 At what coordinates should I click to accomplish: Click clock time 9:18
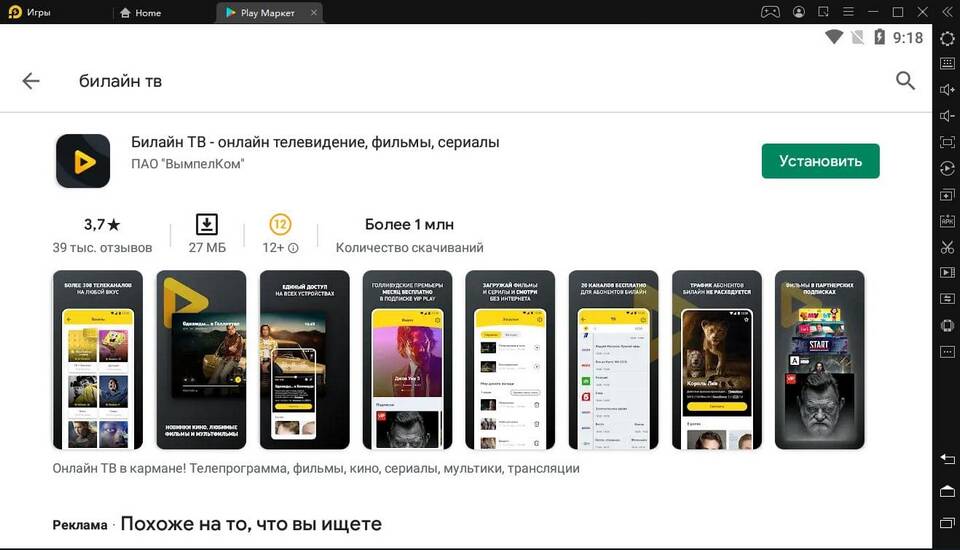(907, 38)
